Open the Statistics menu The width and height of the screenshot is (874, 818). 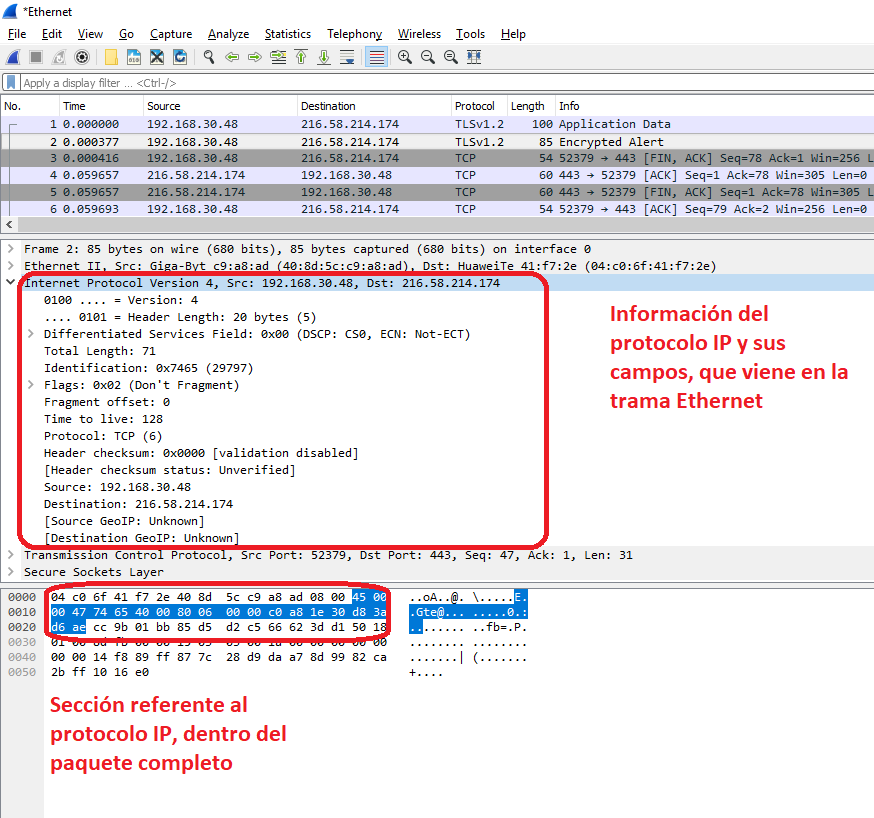tap(287, 34)
